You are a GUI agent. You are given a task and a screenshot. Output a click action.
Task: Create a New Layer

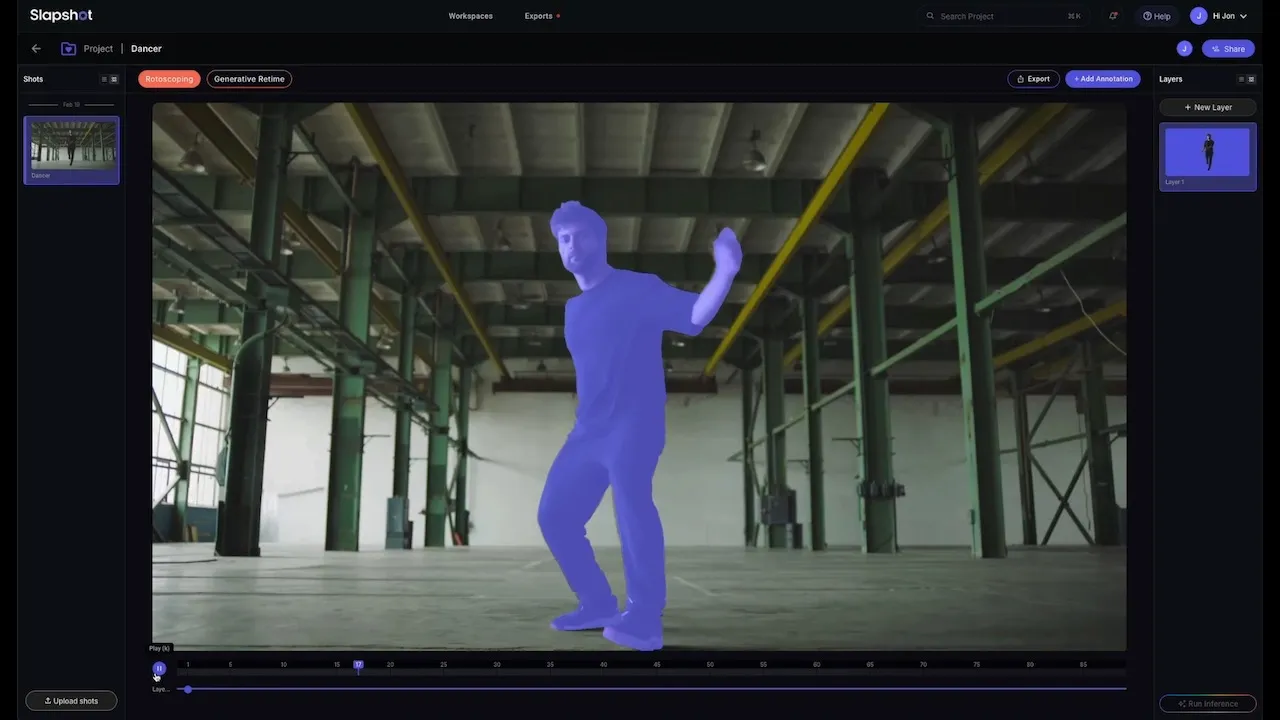tap(1208, 107)
